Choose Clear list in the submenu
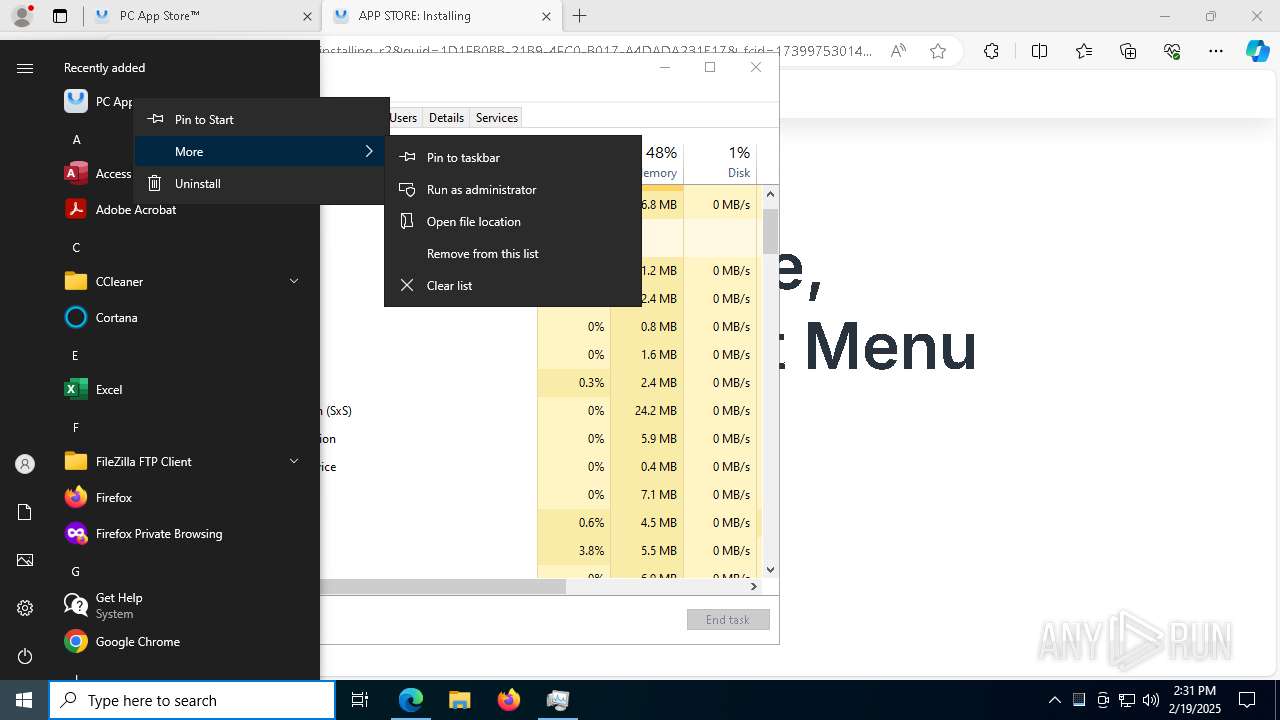Viewport: 1280px width, 720px height. coord(513,285)
